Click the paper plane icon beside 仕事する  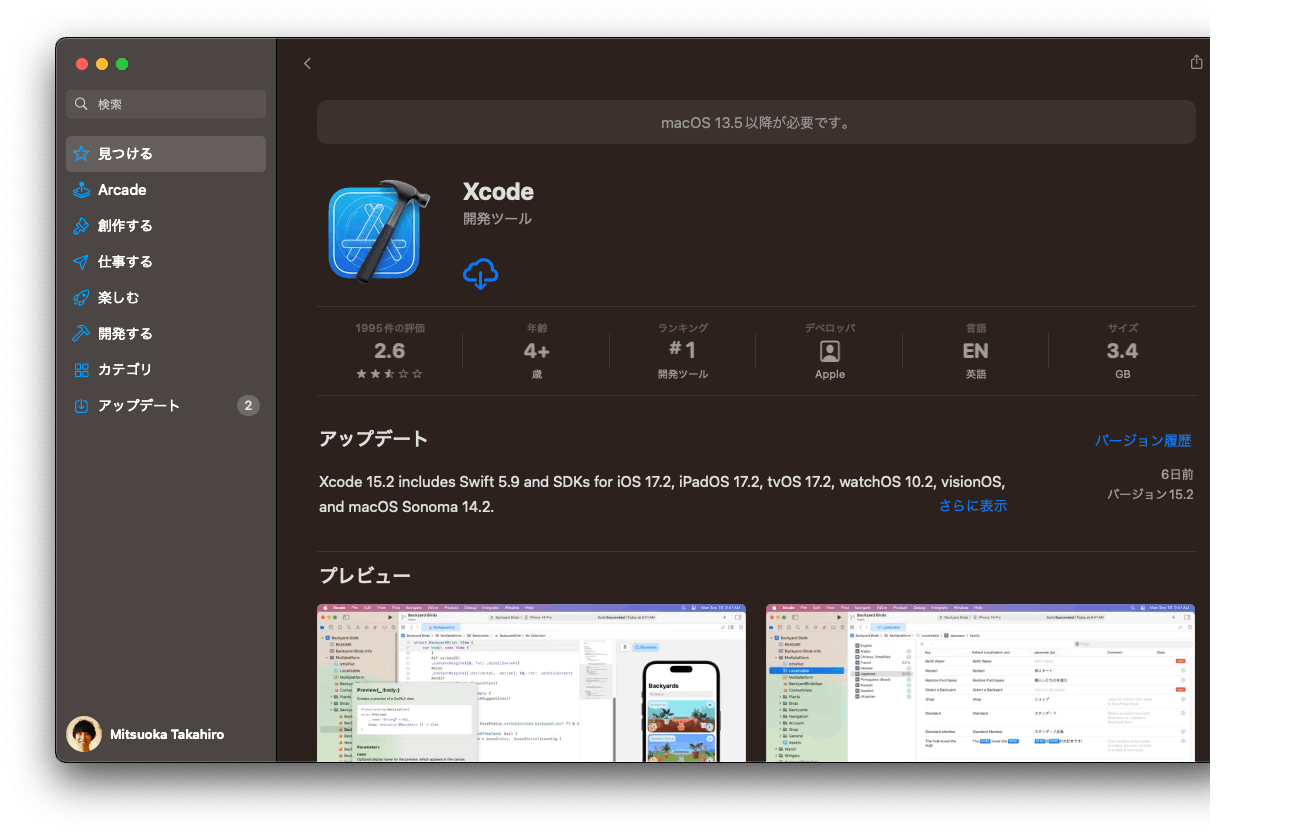[82, 262]
